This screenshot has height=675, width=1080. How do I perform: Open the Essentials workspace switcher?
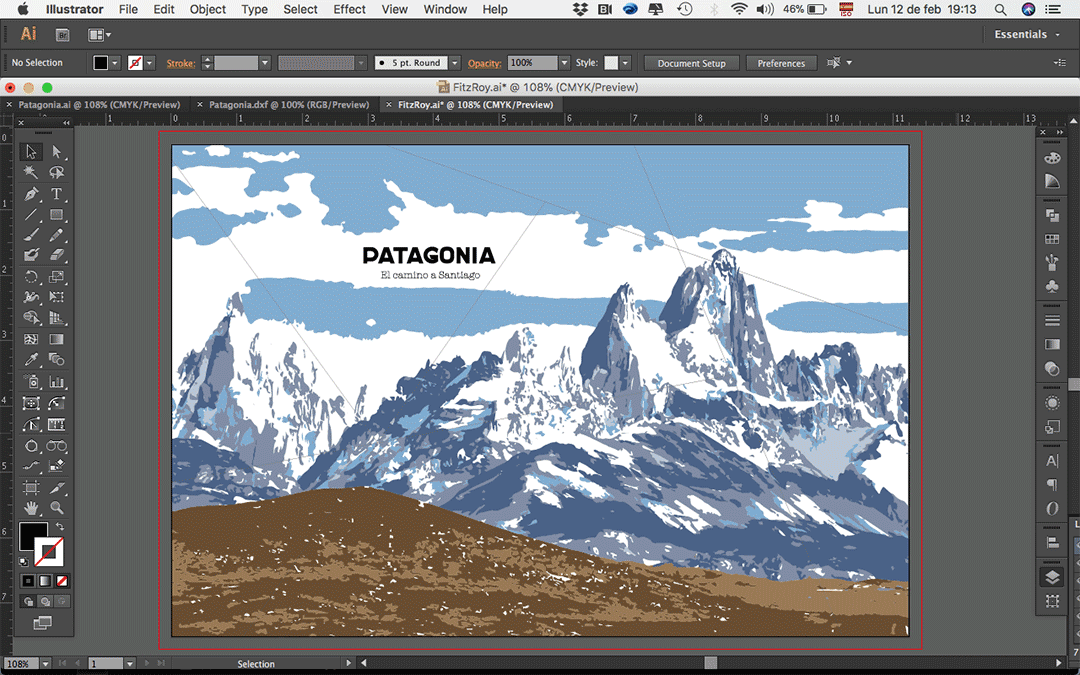point(1026,34)
